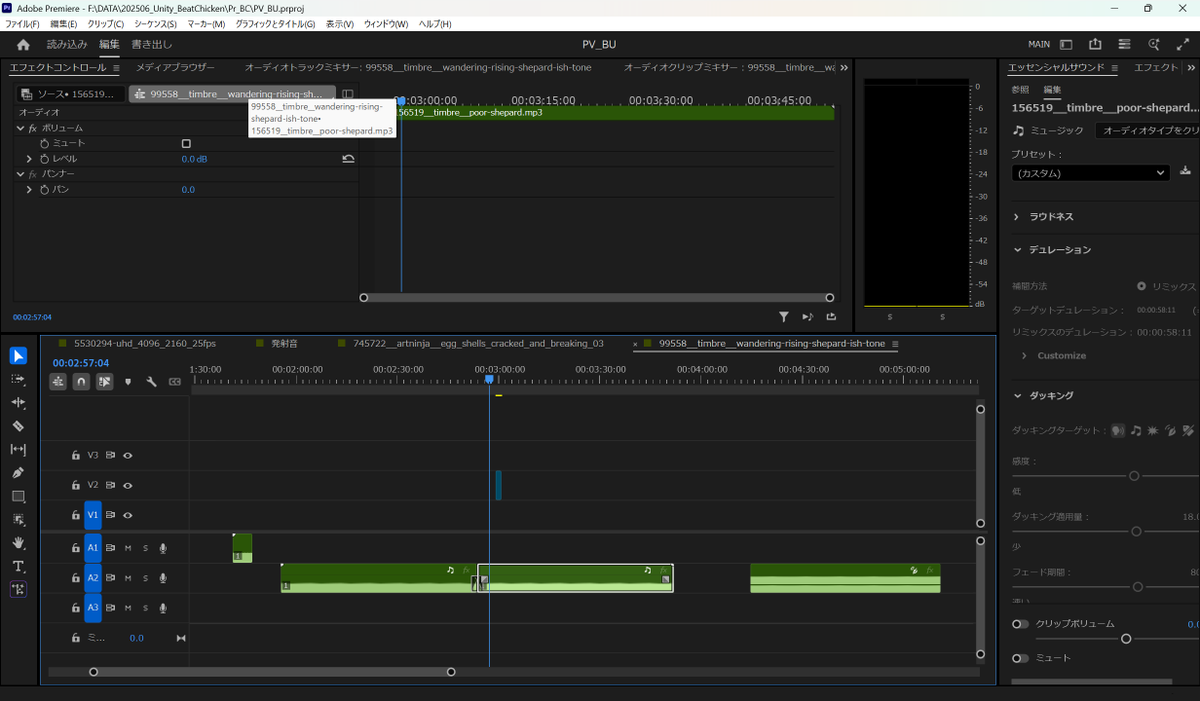Screen dimensions: 1200x701
Task: Open the File (ファイル) menu
Action: point(22,24)
